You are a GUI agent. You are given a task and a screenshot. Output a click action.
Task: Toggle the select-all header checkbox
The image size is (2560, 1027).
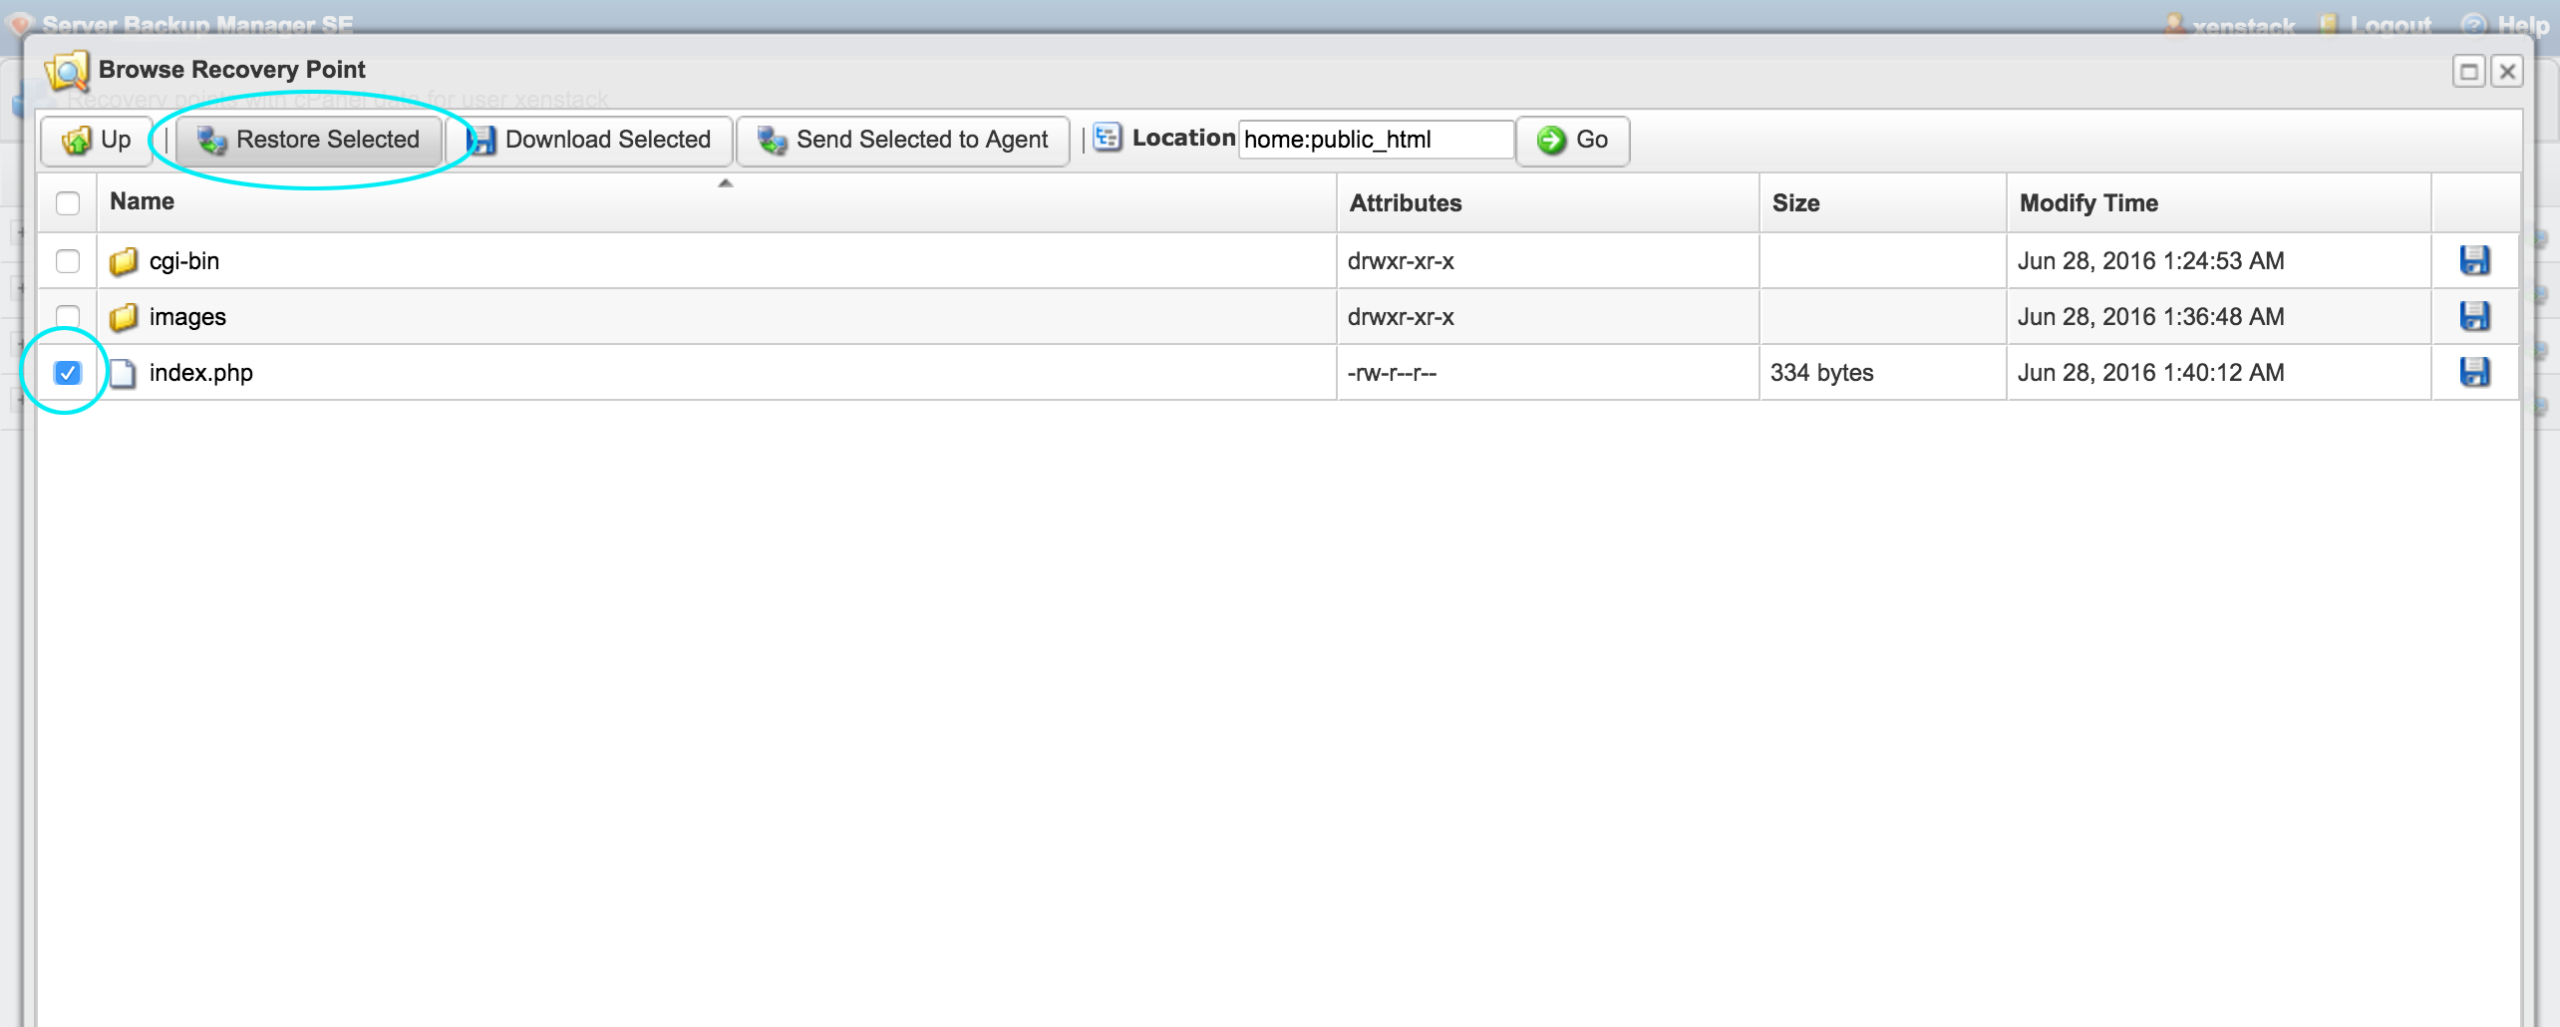(68, 203)
